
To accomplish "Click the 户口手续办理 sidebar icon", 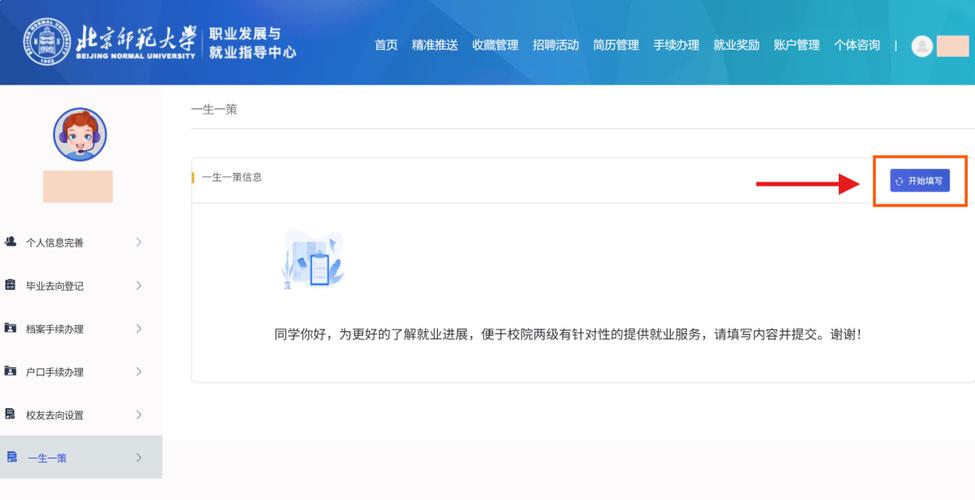I will pyautogui.click(x=10, y=371).
